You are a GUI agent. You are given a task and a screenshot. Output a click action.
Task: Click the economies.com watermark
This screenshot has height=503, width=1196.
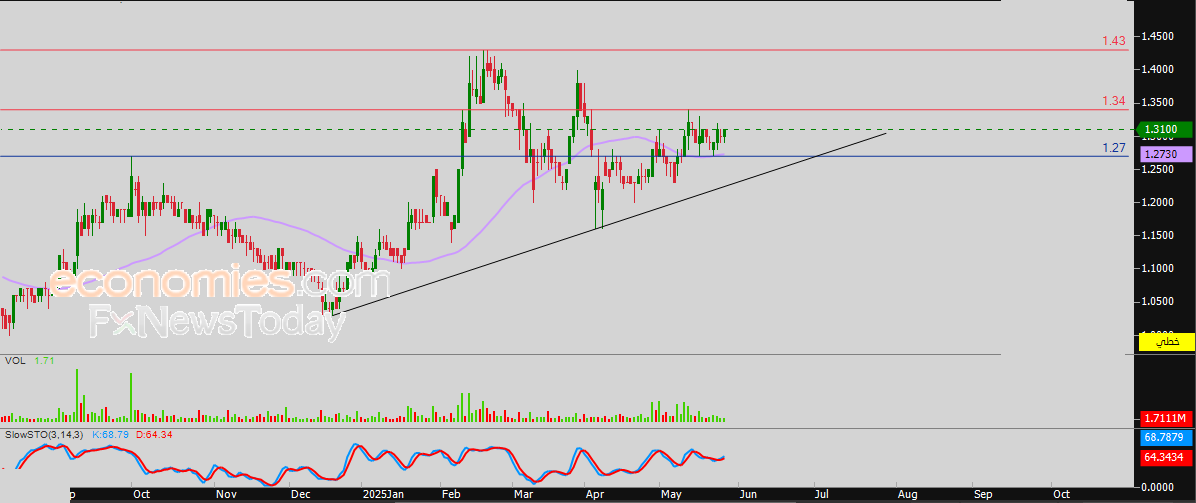(220, 283)
